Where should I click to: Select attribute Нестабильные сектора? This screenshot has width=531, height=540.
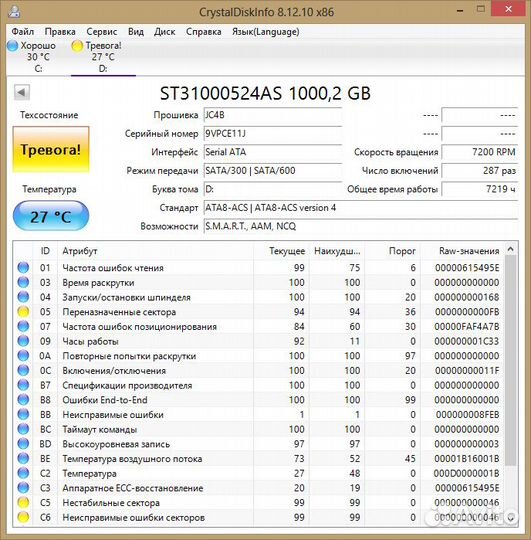click(x=111, y=503)
